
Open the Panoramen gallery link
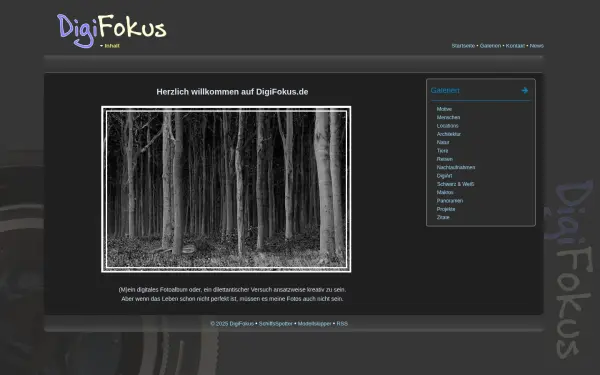(450, 201)
